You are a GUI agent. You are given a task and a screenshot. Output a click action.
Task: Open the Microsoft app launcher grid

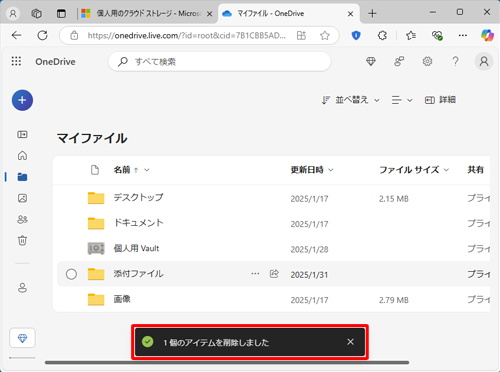16,61
